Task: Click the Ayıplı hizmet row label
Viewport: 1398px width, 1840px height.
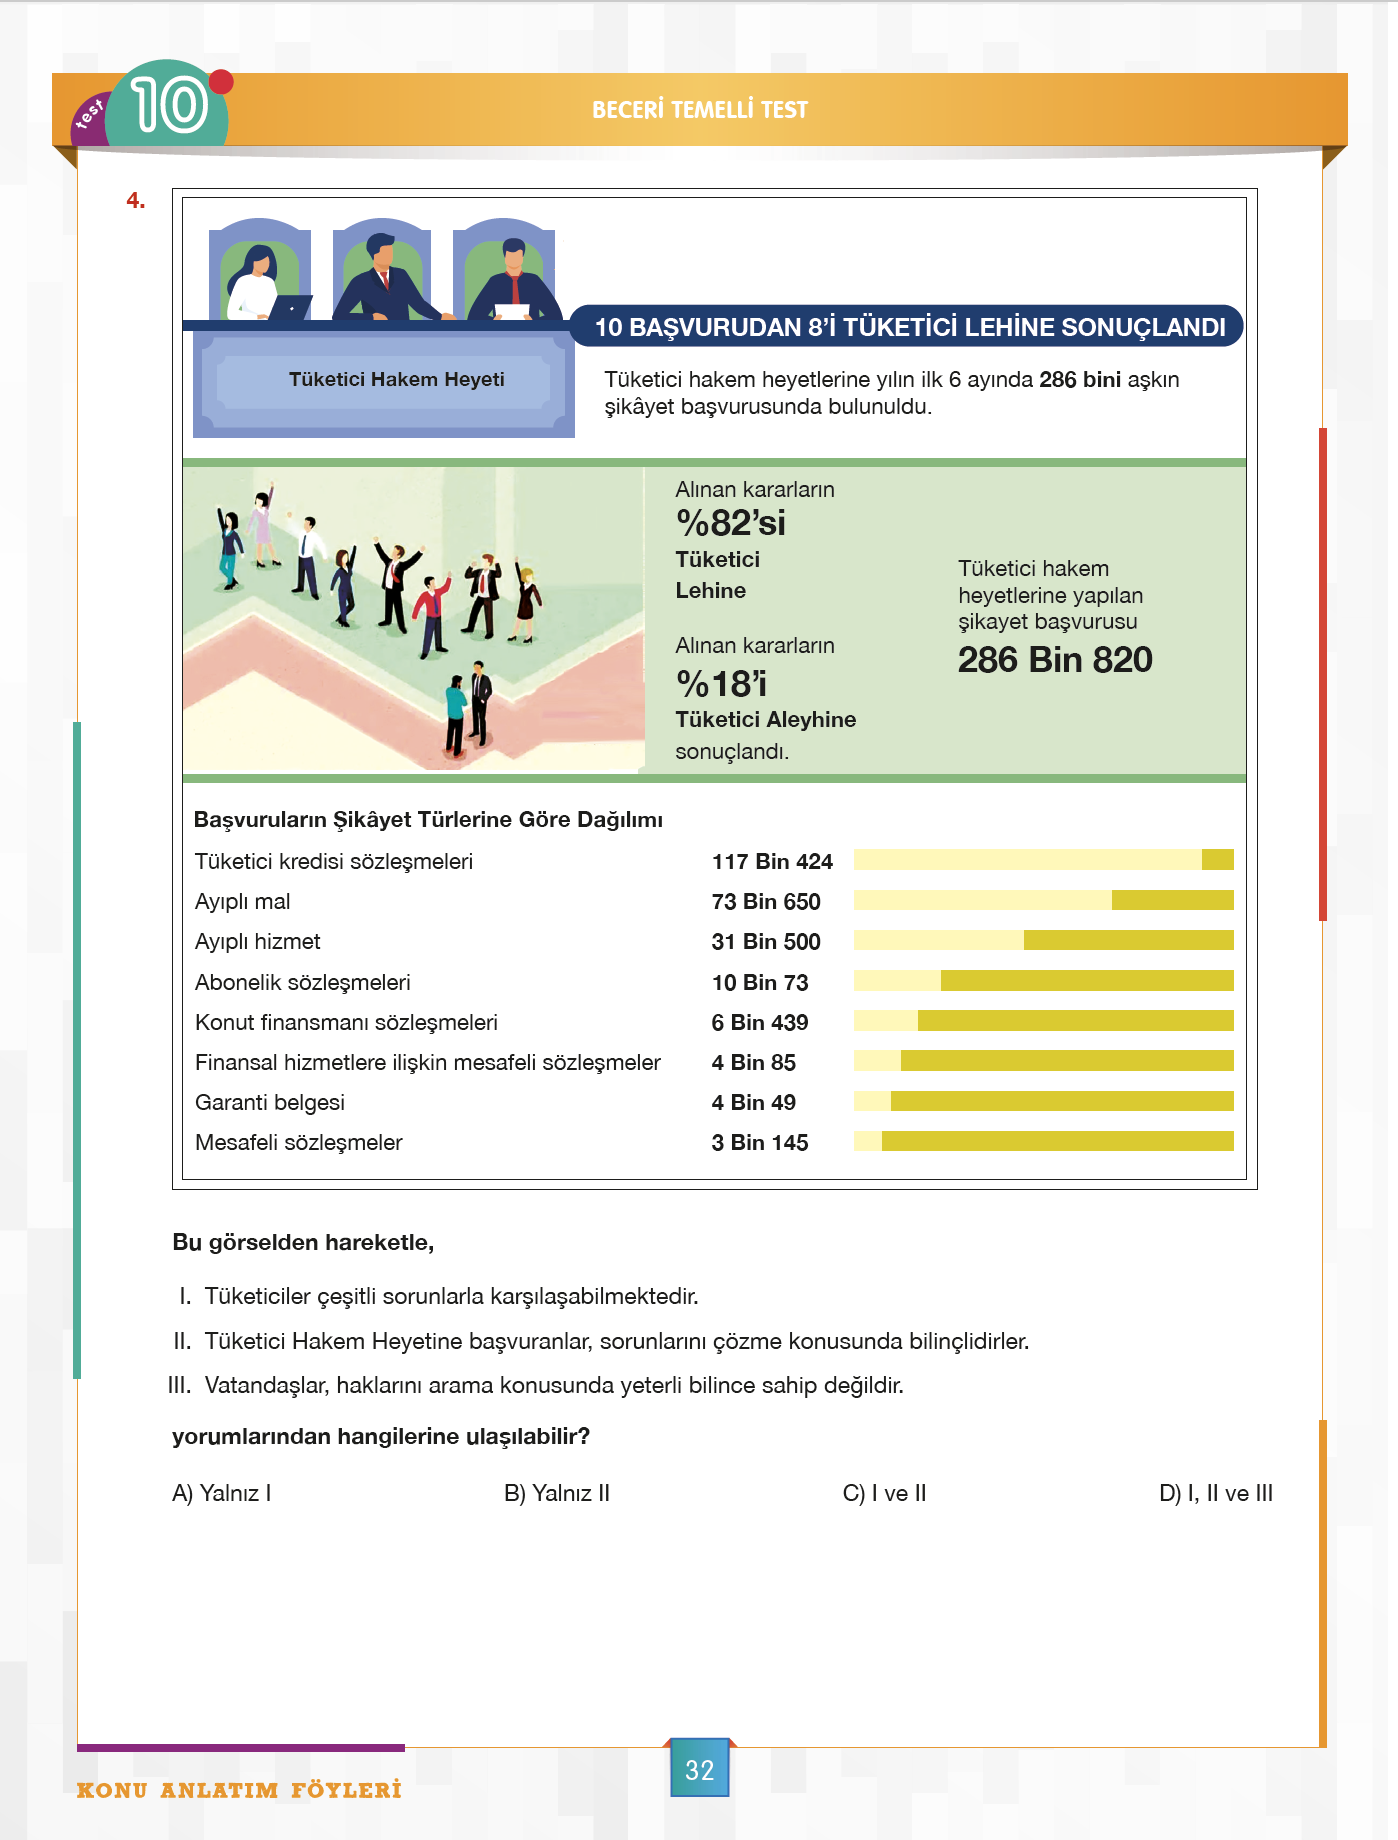Action: [258, 942]
